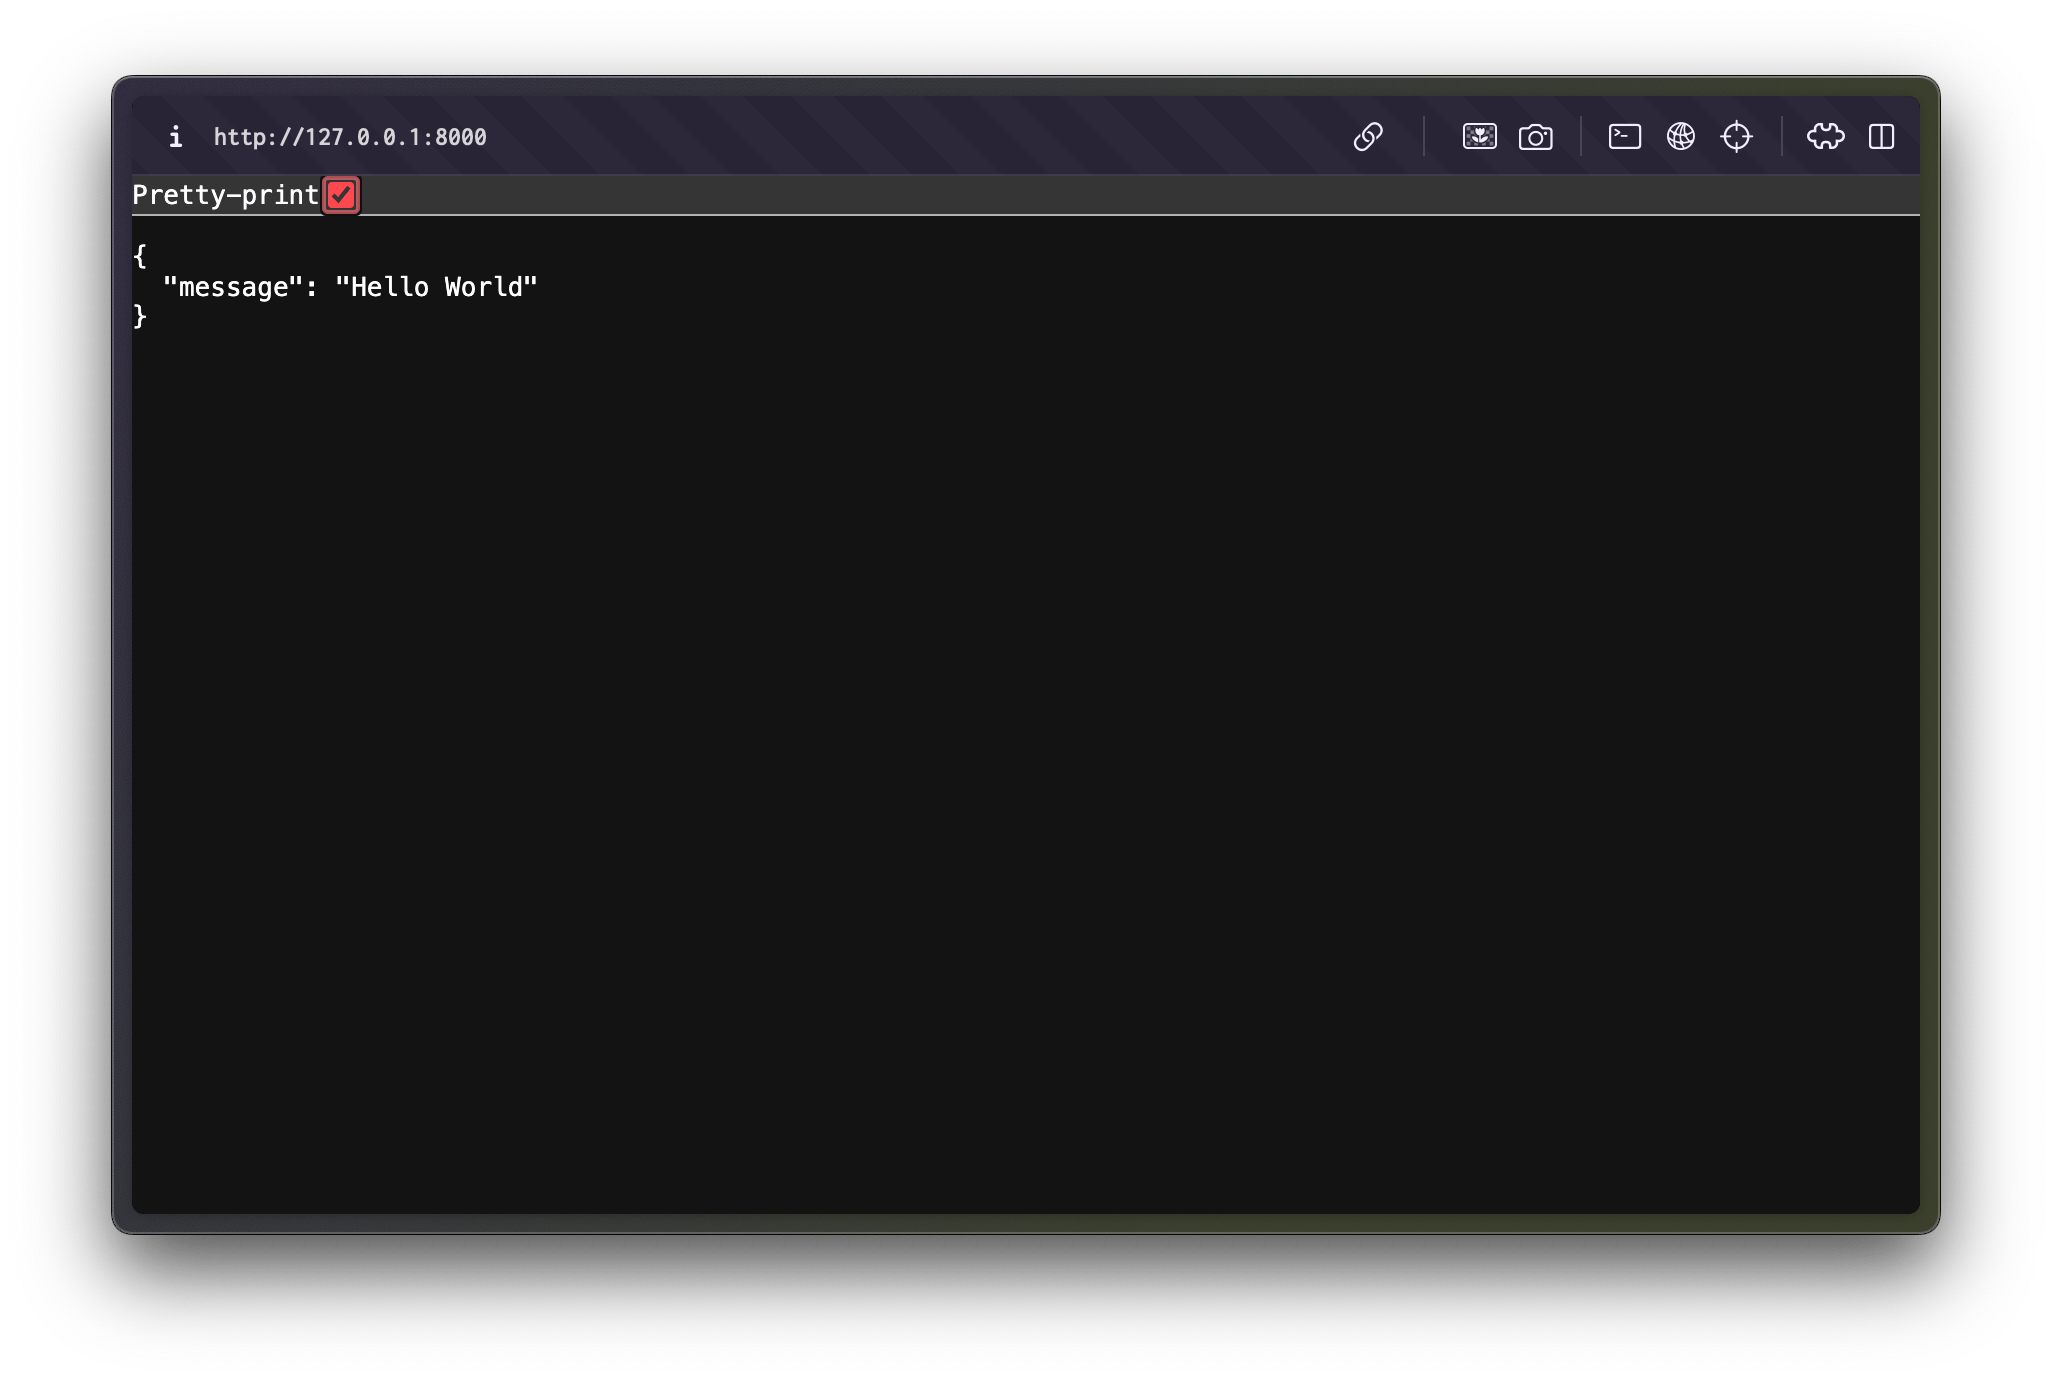Click the globe network icon

pyautogui.click(x=1682, y=137)
